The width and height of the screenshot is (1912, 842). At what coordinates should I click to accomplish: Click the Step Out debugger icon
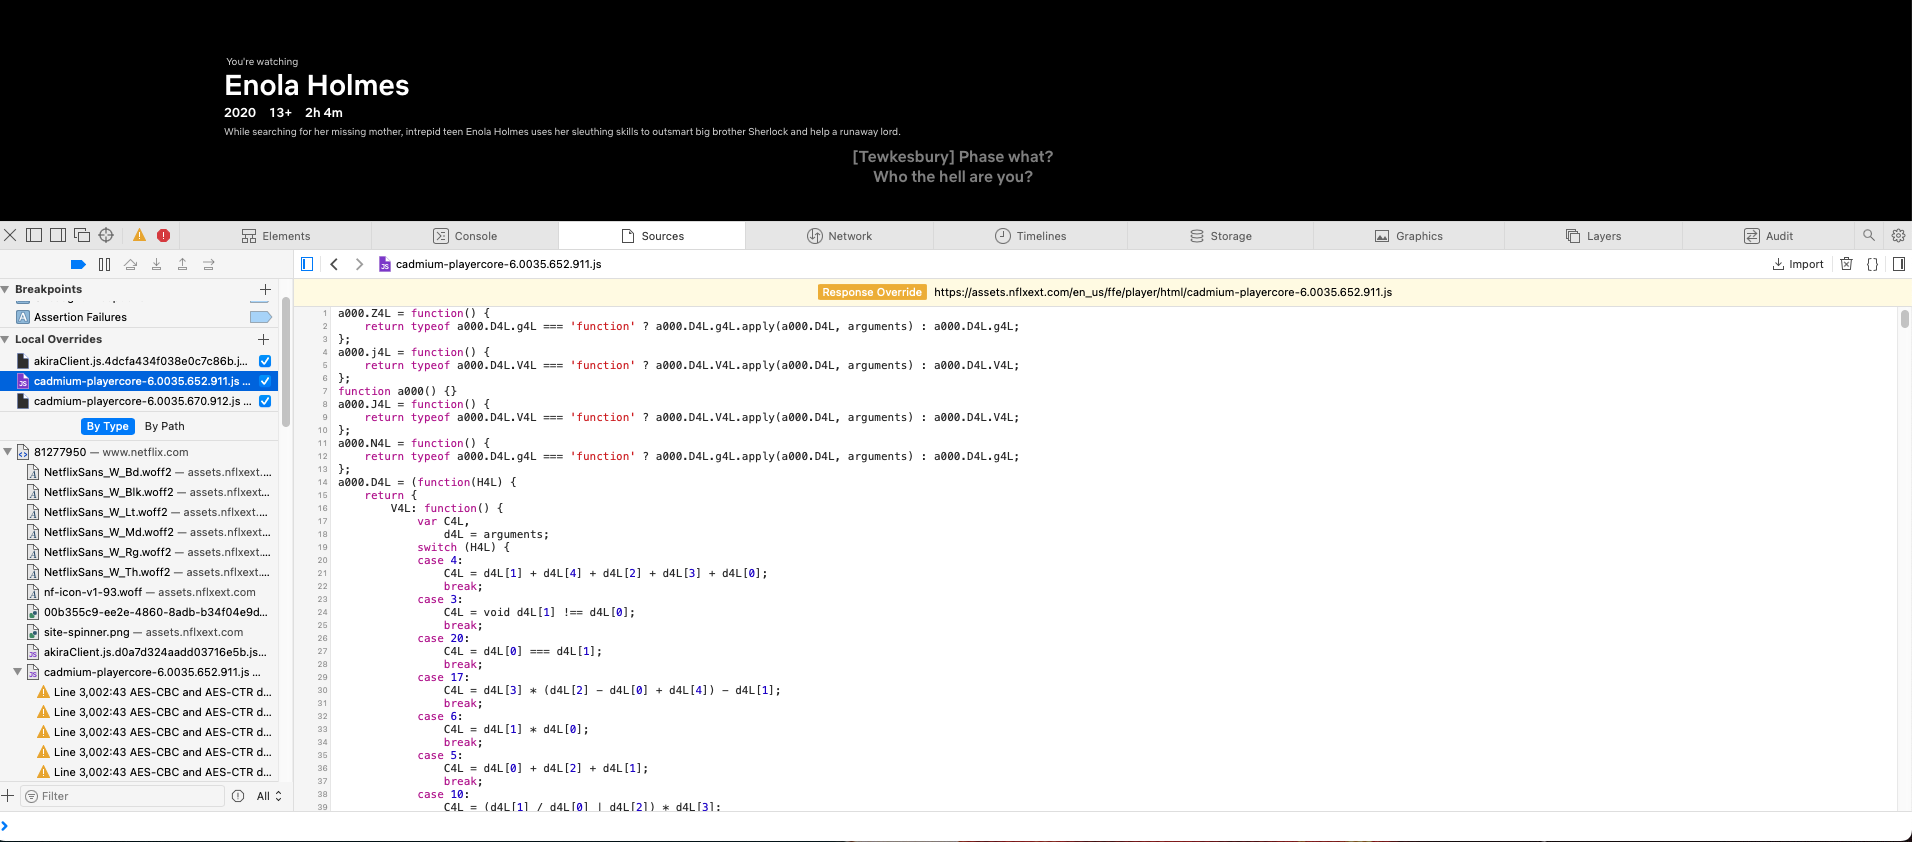click(x=182, y=264)
